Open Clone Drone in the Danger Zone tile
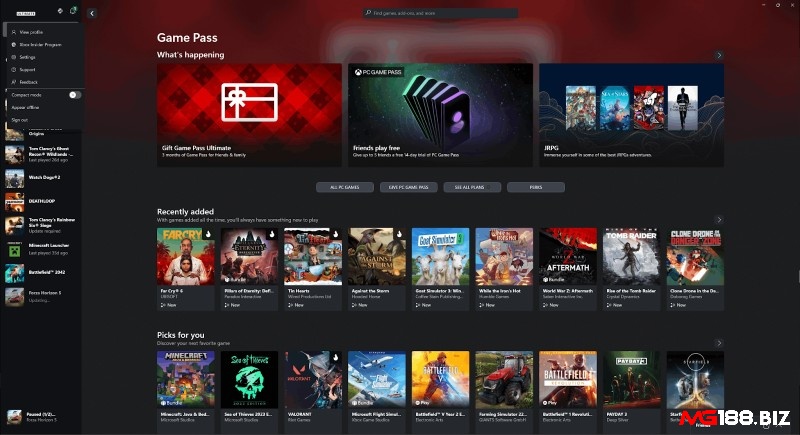 pyautogui.click(x=695, y=269)
